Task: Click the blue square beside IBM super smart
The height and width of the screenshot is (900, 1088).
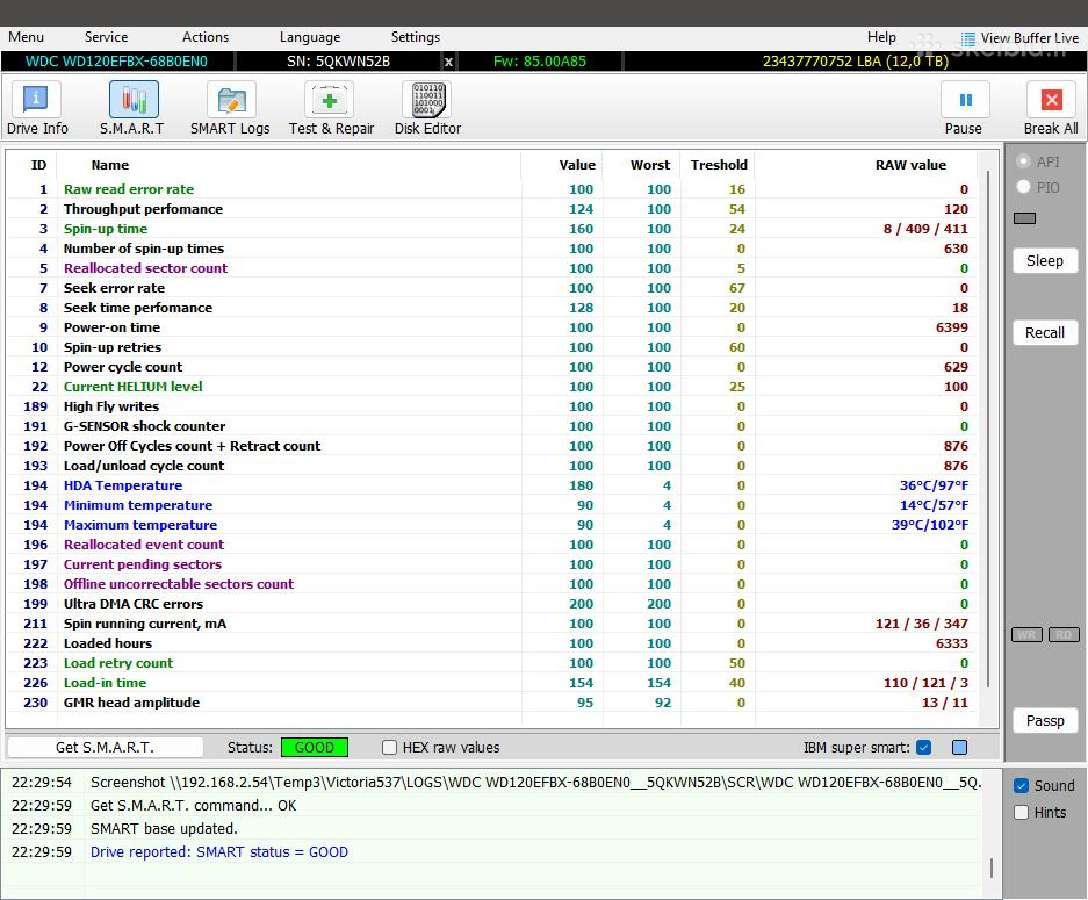Action: point(960,747)
